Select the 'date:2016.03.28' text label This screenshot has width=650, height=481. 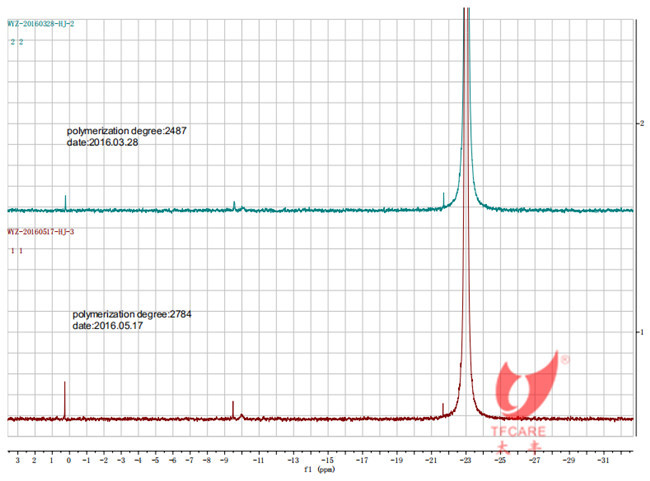[x=104, y=143]
